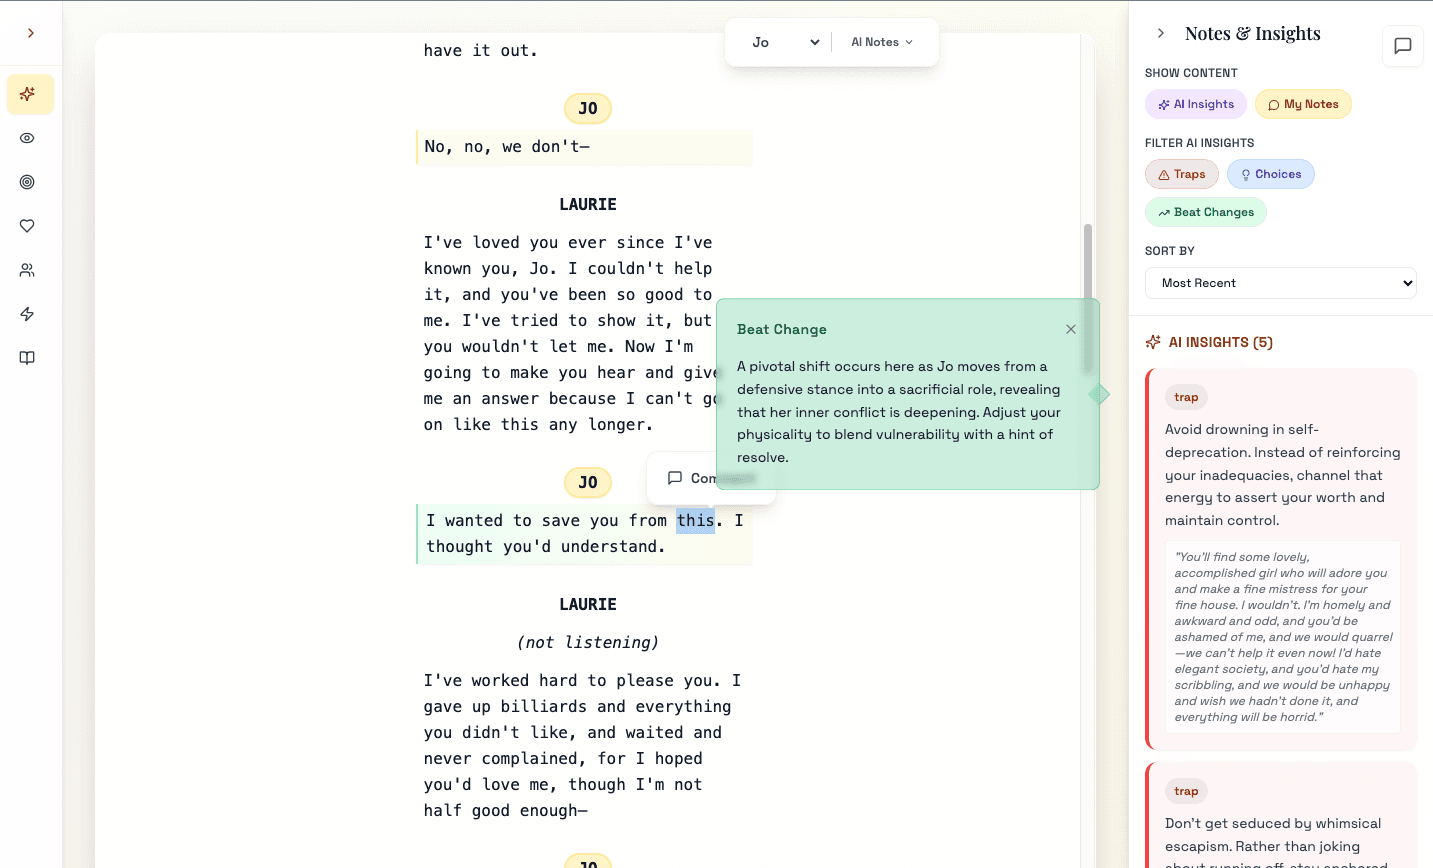
Task: Toggle the AI Insights content filter
Action: 1196,104
